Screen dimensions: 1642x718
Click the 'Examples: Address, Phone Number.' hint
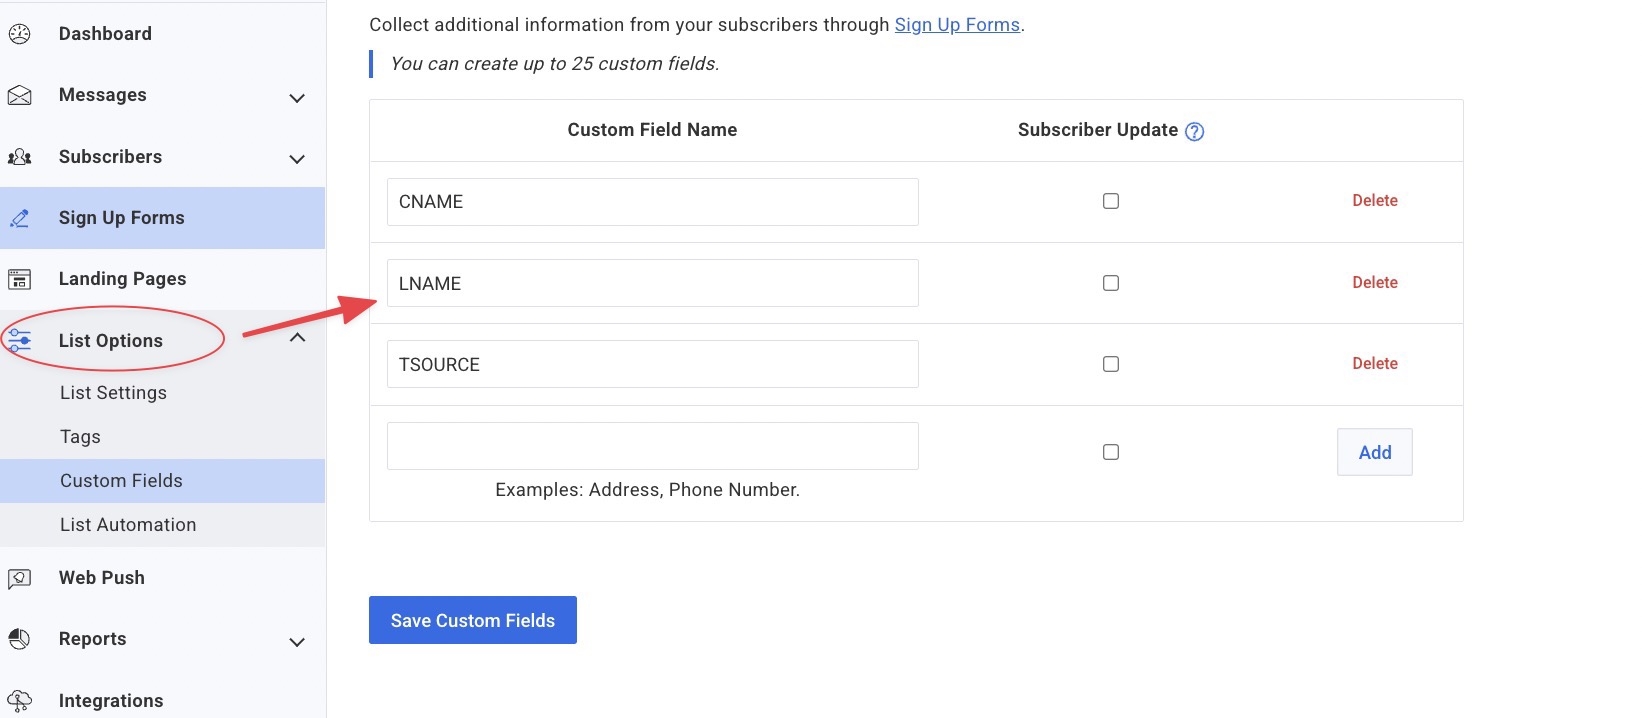click(x=647, y=490)
